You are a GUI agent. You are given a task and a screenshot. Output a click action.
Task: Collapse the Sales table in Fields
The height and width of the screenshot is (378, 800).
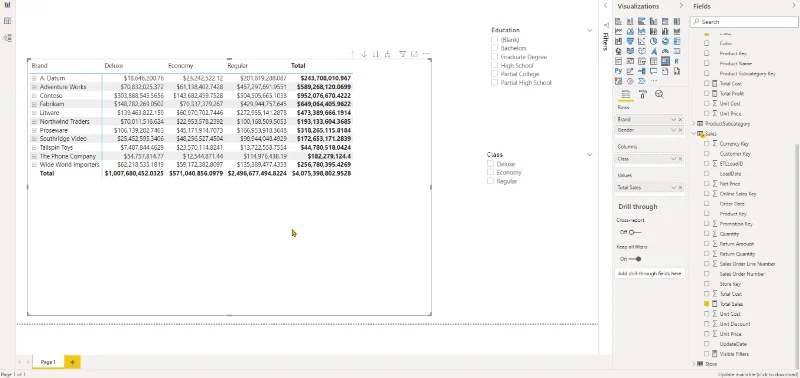tap(694, 134)
